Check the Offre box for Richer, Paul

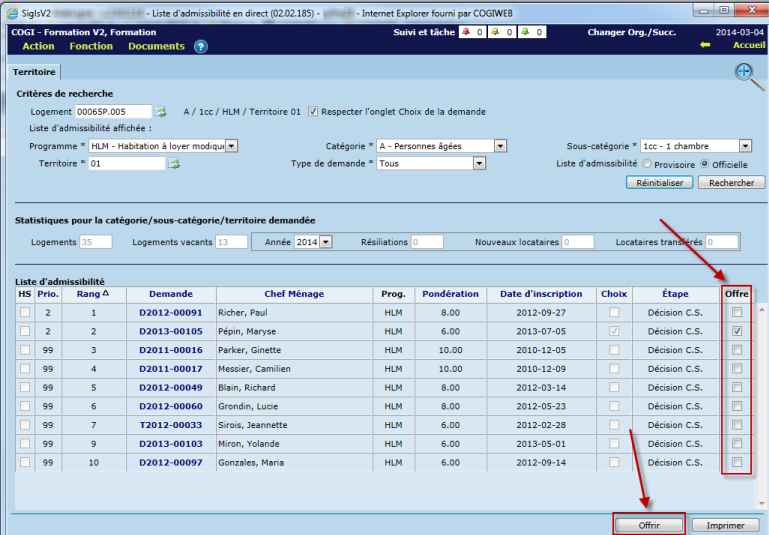pyautogui.click(x=737, y=312)
